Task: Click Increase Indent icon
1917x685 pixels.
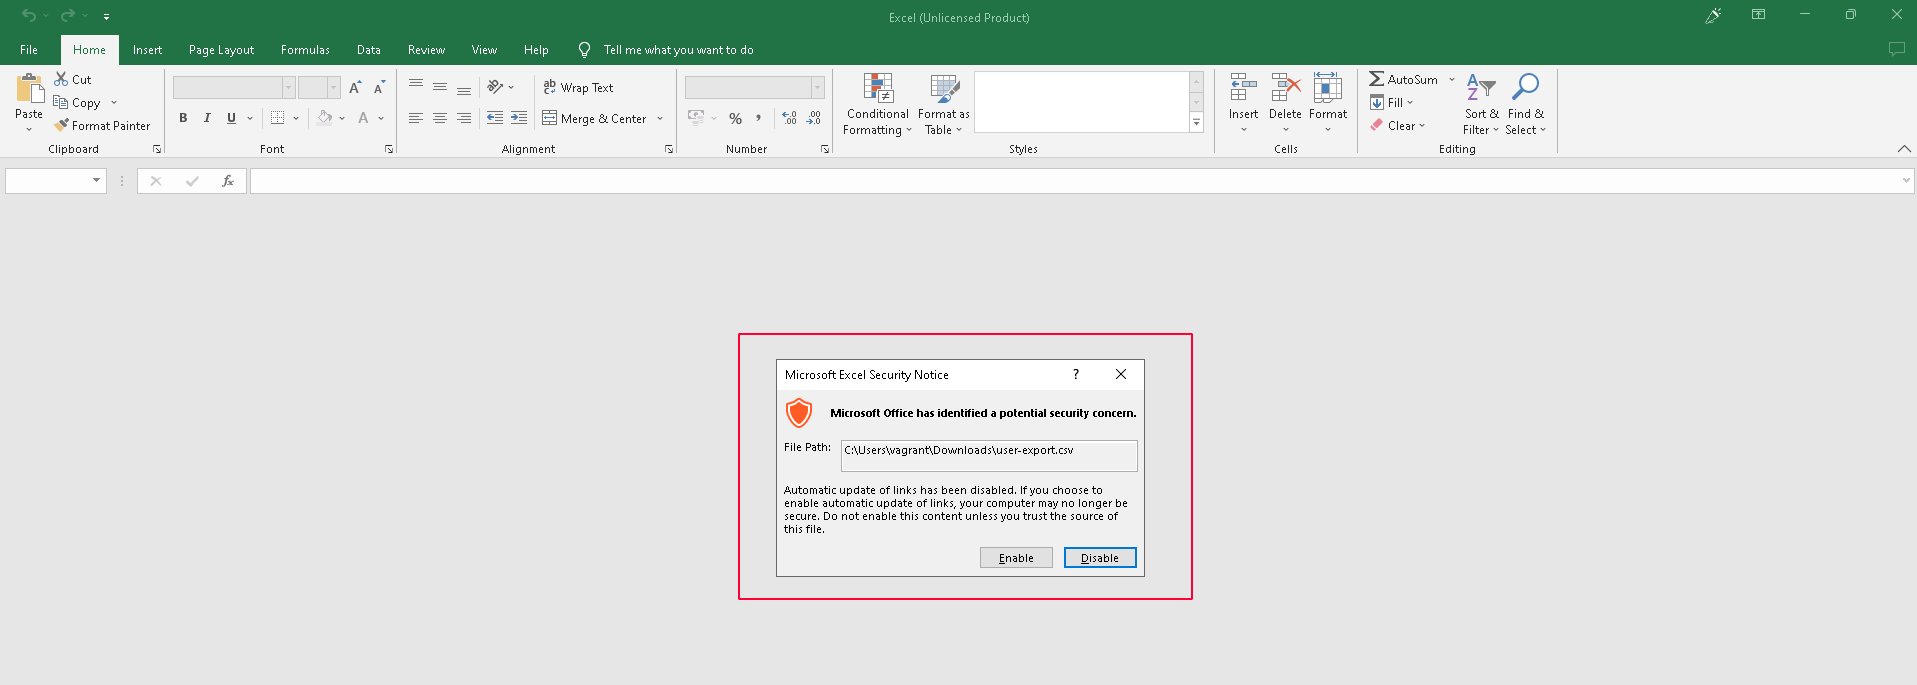Action: click(x=519, y=118)
